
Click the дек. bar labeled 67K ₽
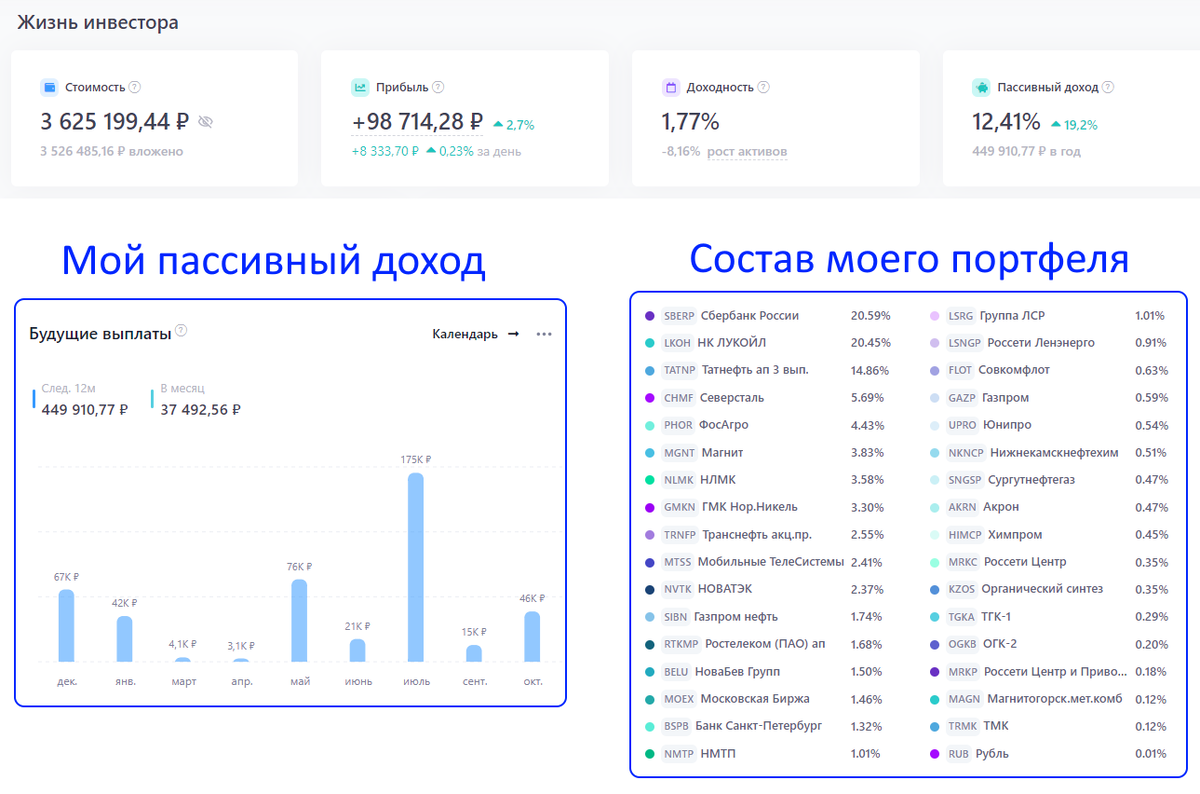coord(66,625)
